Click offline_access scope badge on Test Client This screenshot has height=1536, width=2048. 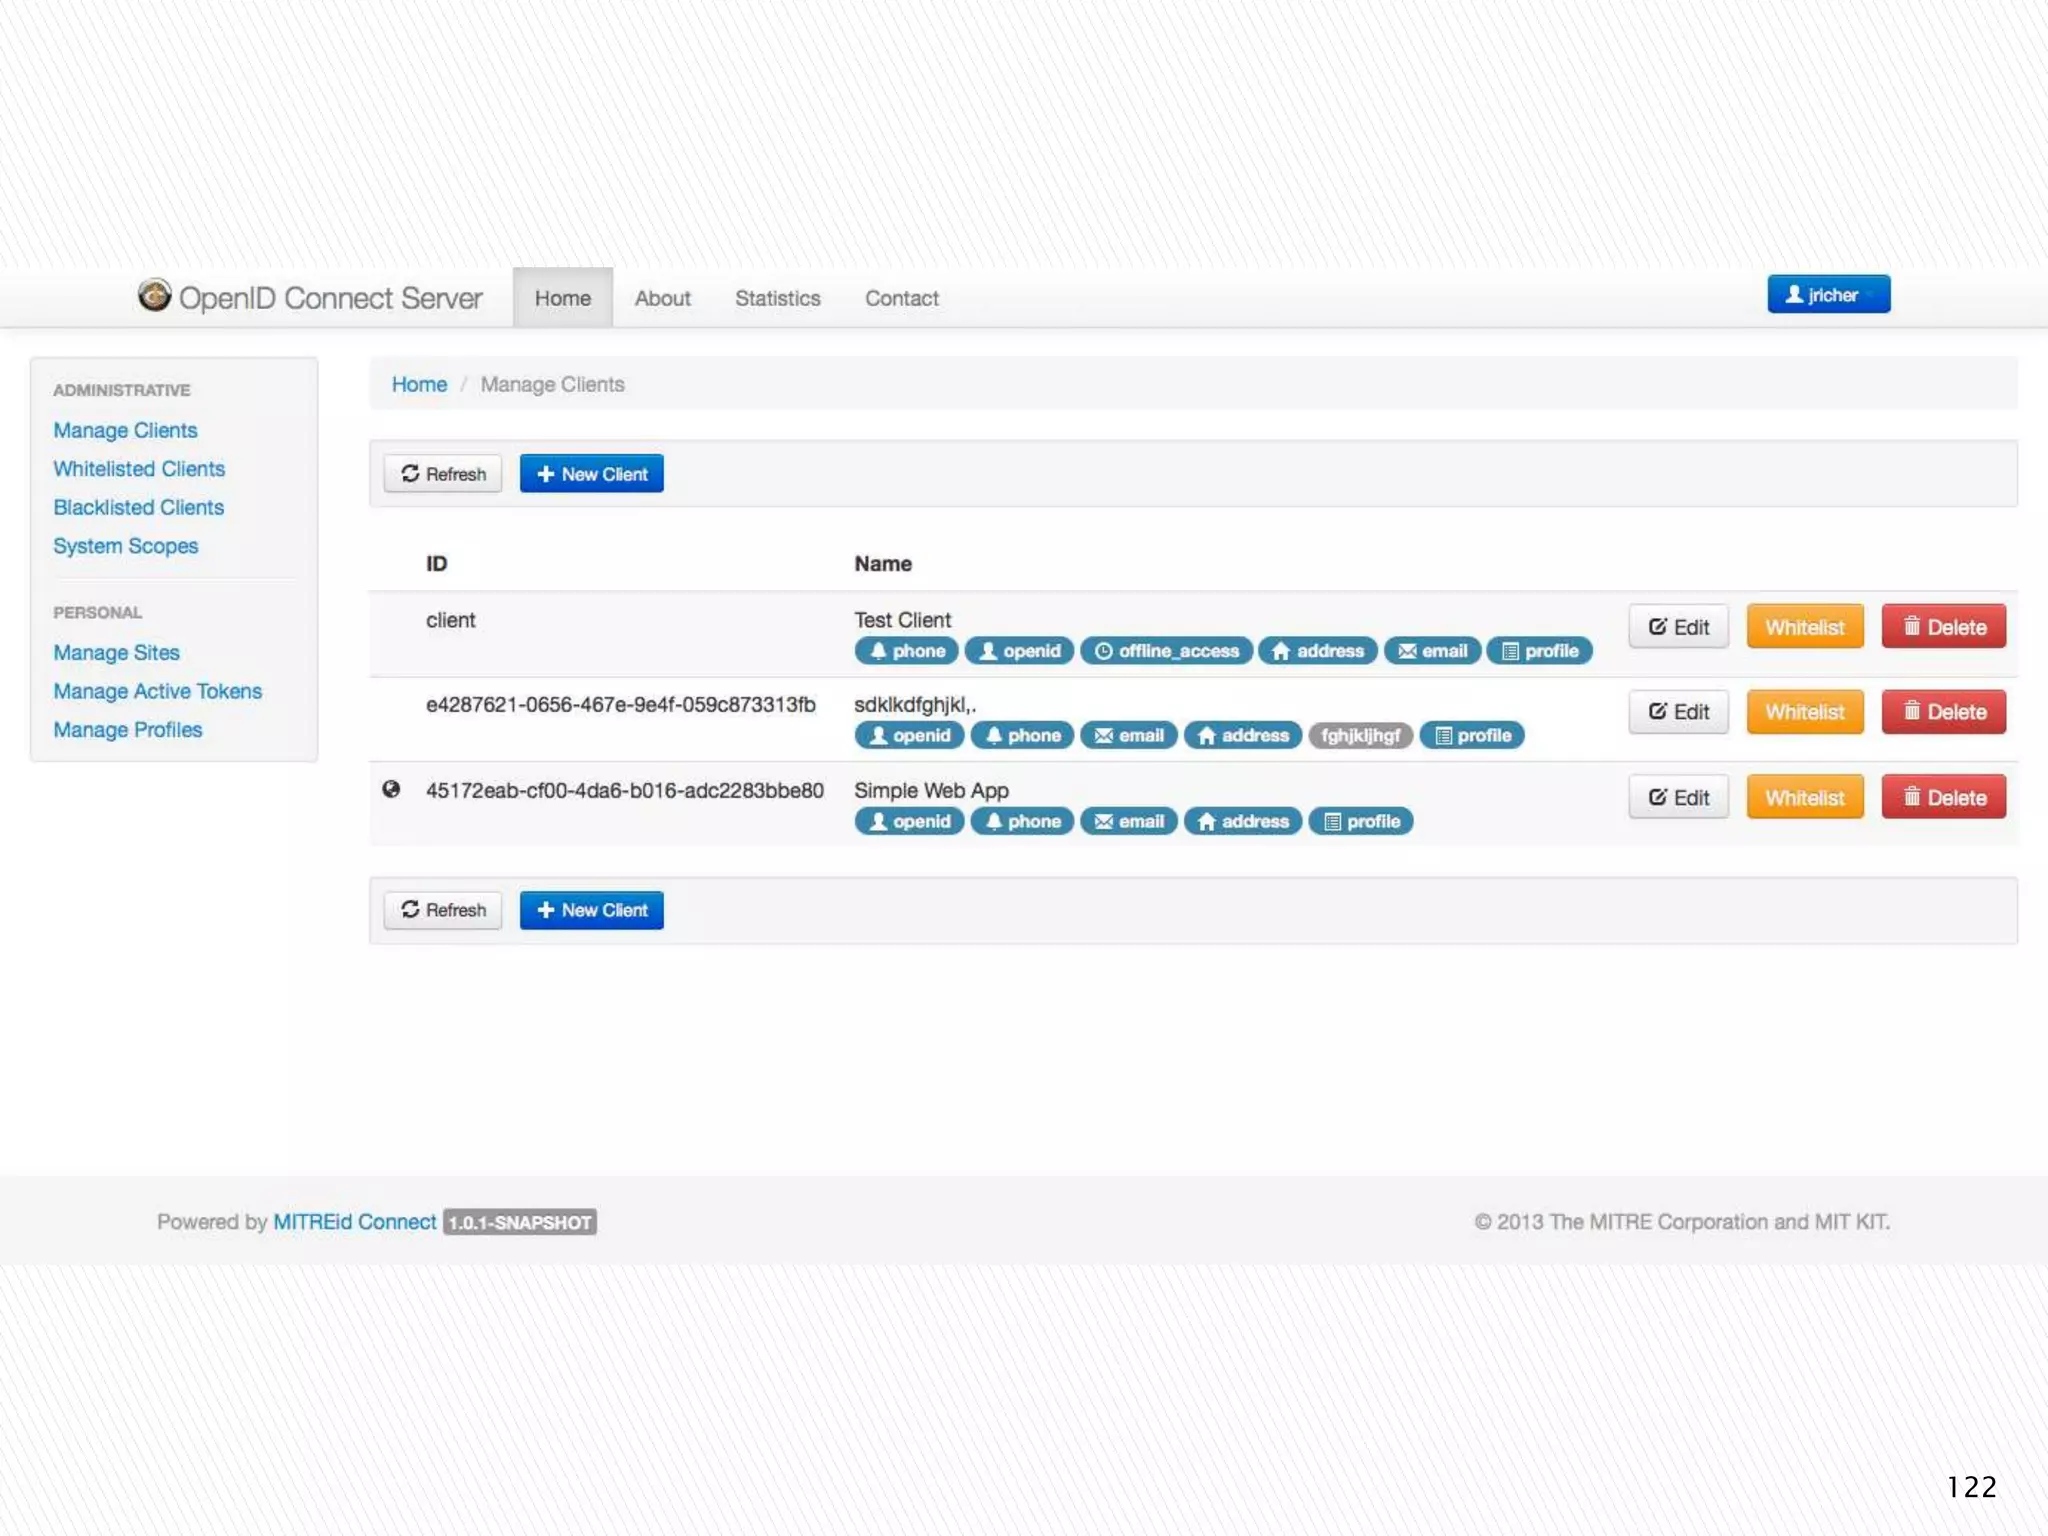1166,651
